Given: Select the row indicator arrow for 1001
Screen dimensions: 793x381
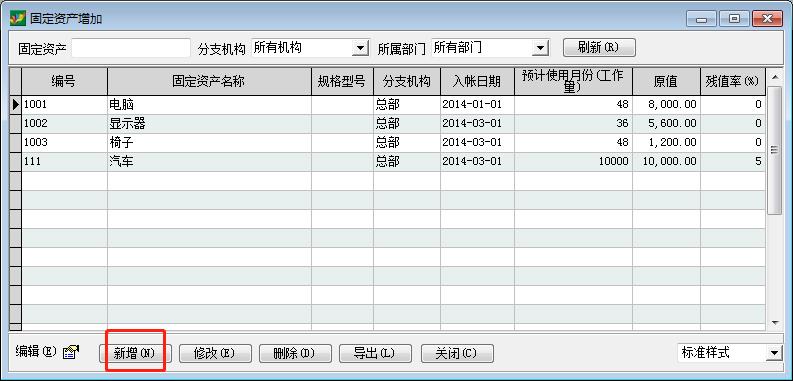Looking at the screenshot, I should (x=15, y=105).
